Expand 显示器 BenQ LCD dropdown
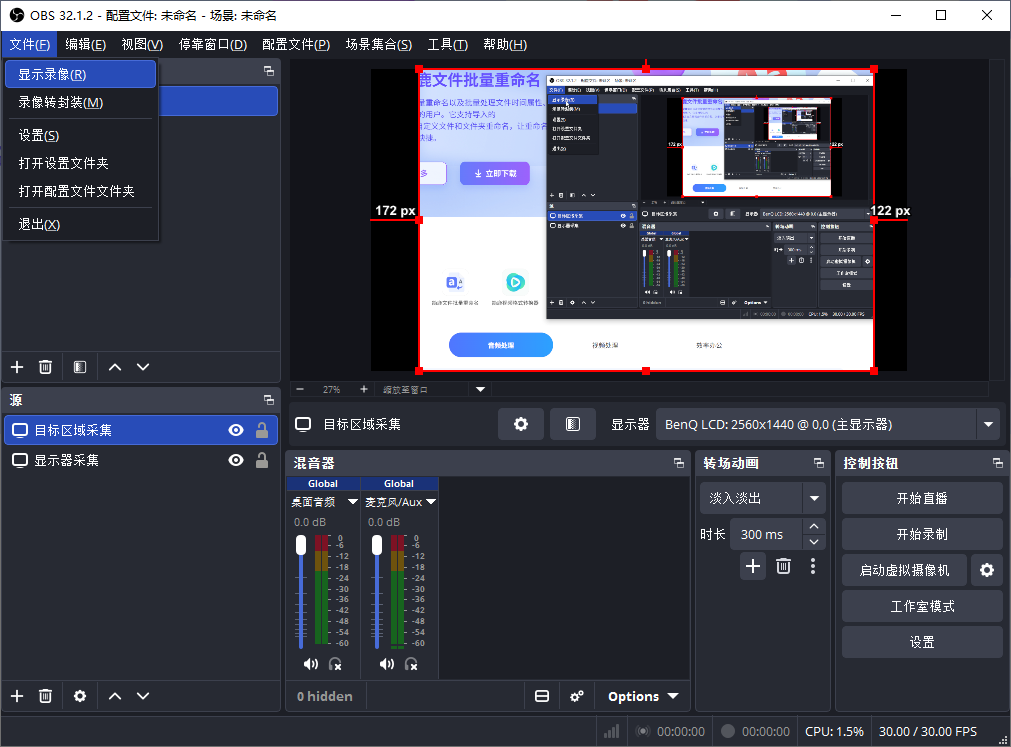 tap(988, 425)
